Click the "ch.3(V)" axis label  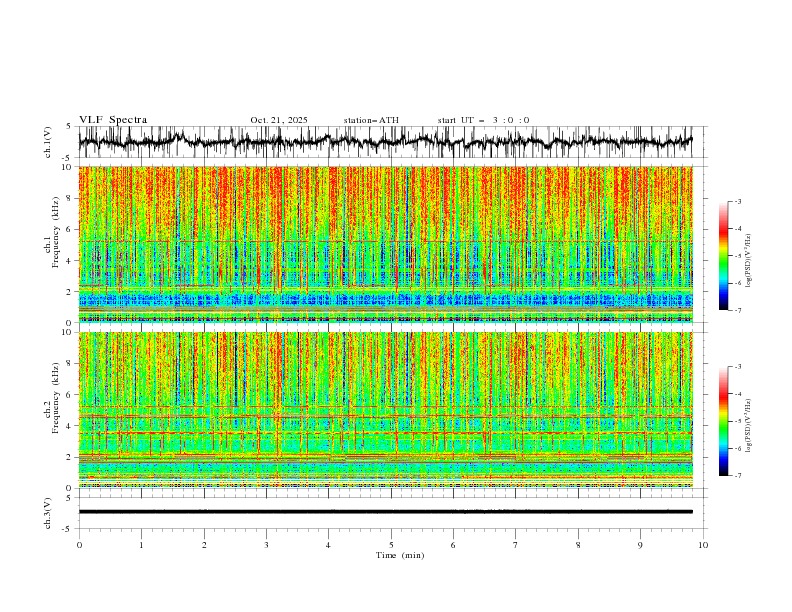48,513
